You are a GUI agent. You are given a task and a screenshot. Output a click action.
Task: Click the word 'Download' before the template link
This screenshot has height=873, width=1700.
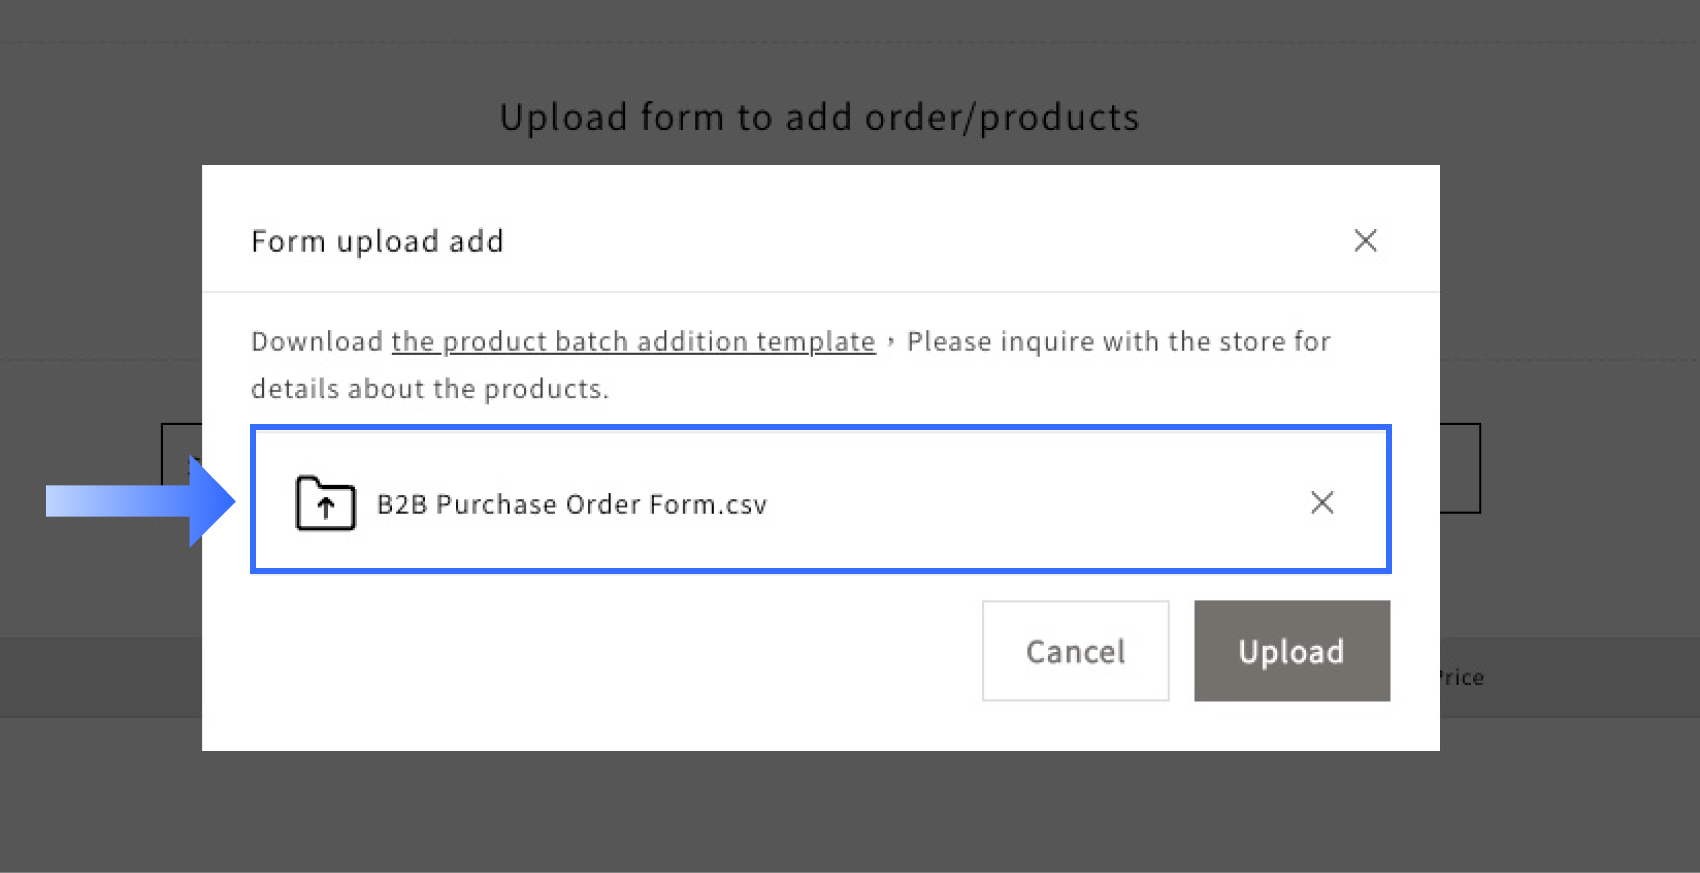tap(316, 342)
